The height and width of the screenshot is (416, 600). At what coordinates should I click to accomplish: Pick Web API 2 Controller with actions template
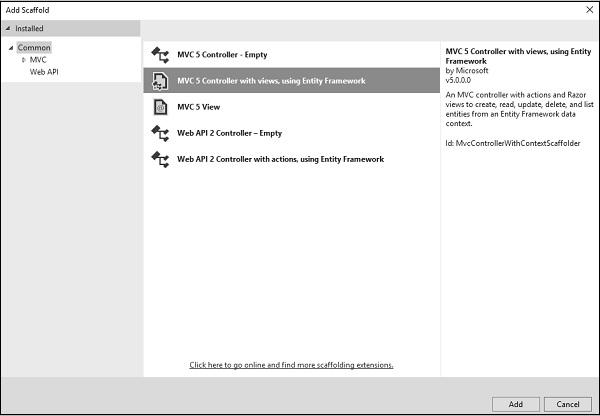(x=280, y=158)
